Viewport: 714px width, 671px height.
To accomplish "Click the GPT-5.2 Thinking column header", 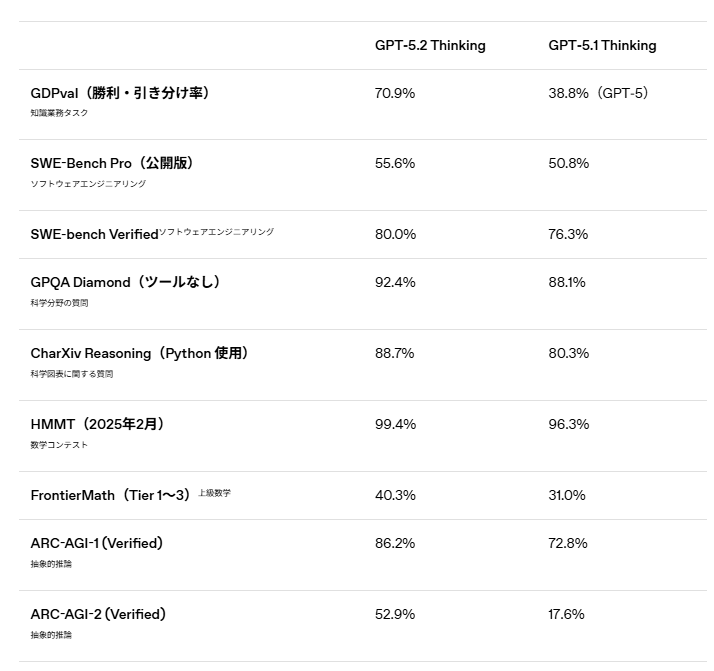I will coord(430,45).
